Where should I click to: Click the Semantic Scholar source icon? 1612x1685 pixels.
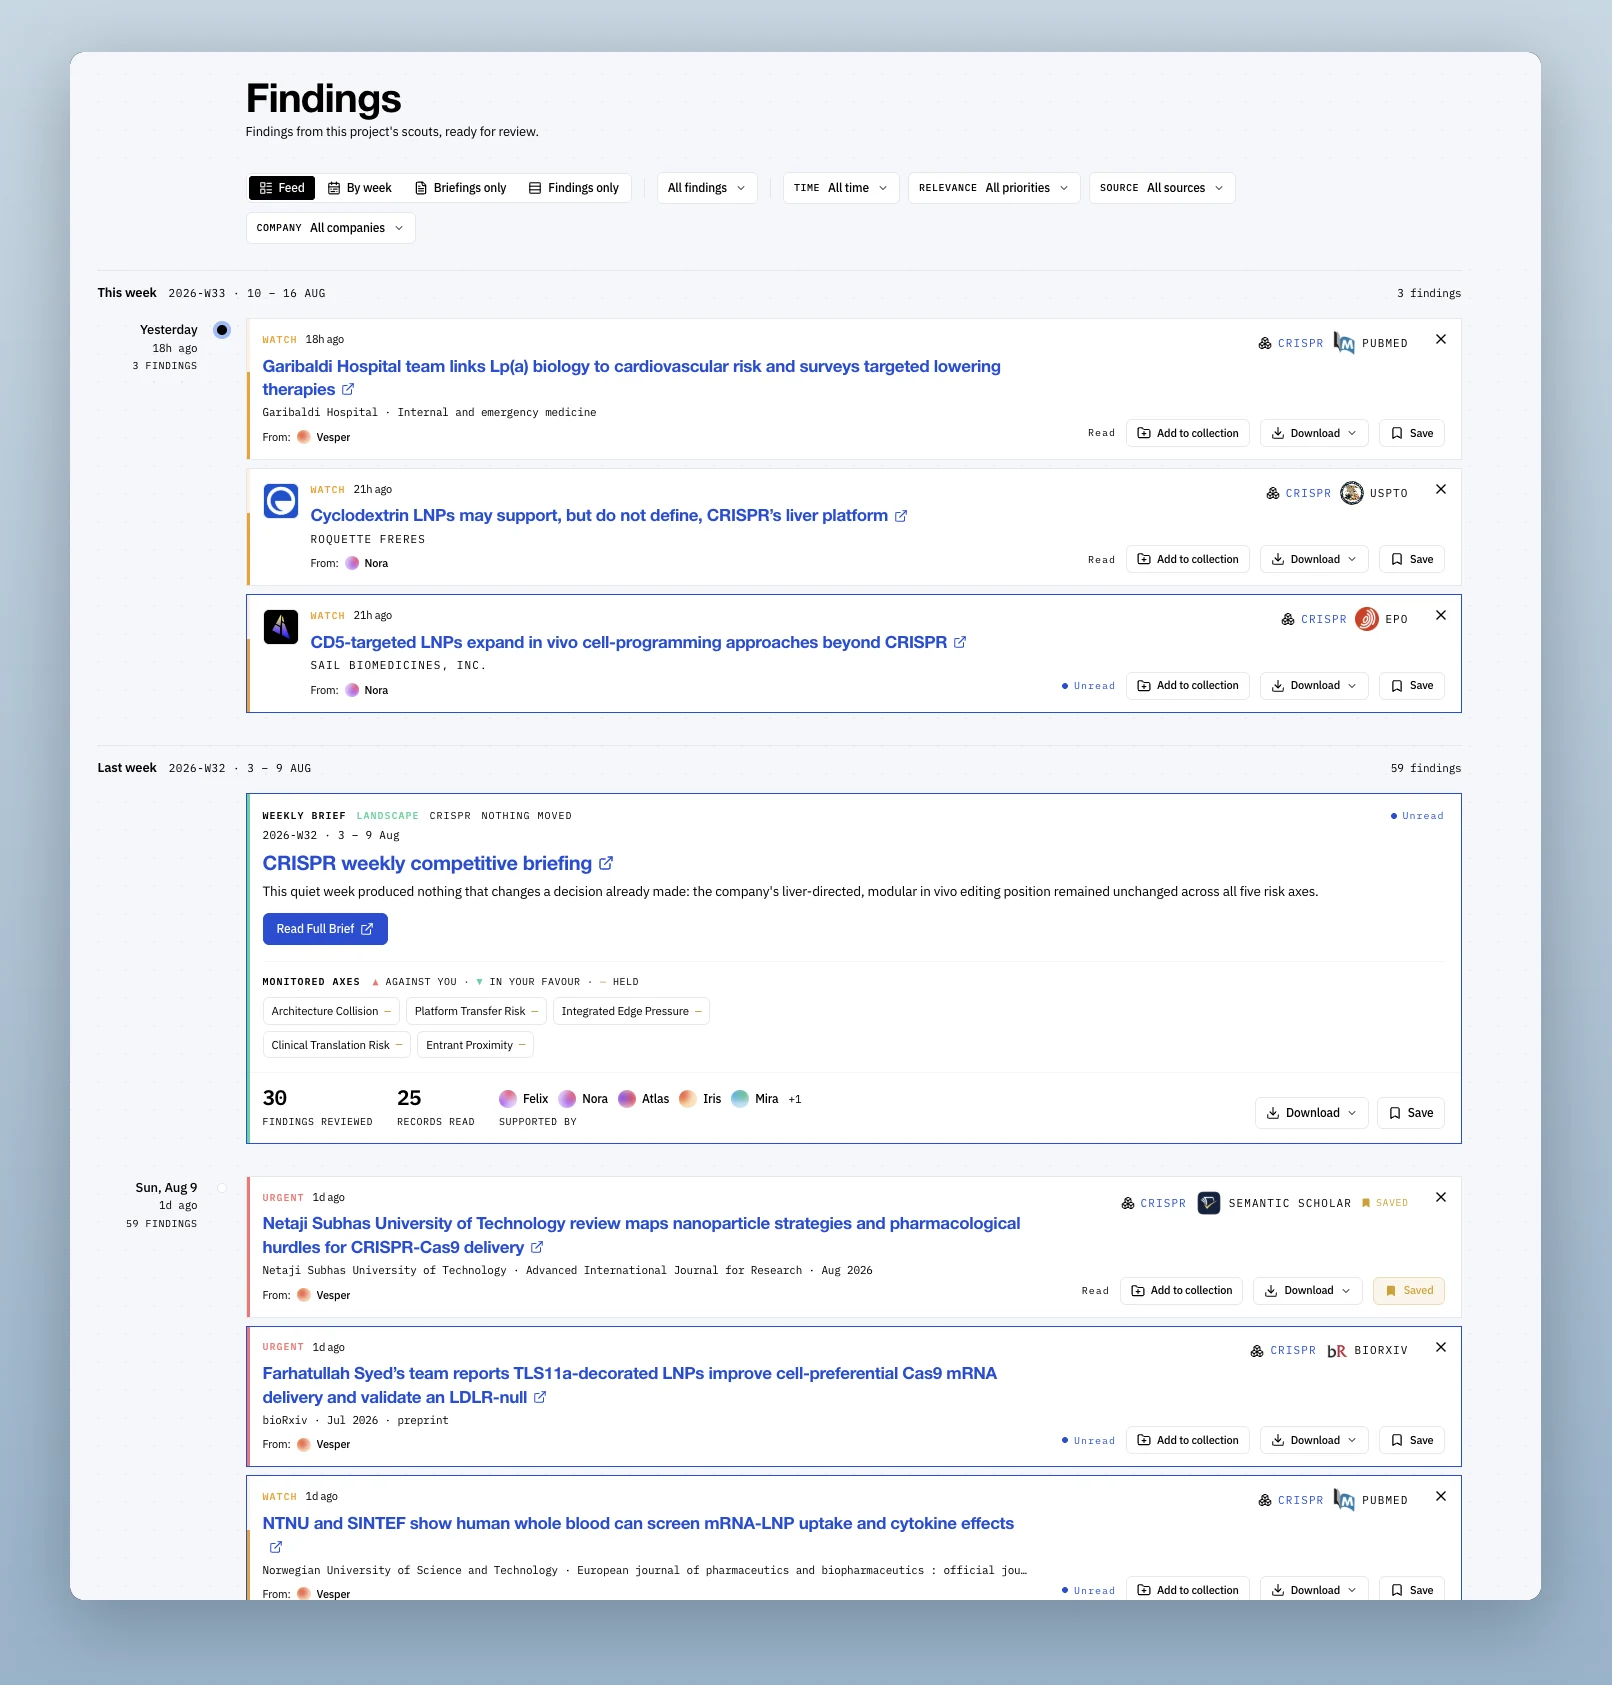[1208, 1203]
